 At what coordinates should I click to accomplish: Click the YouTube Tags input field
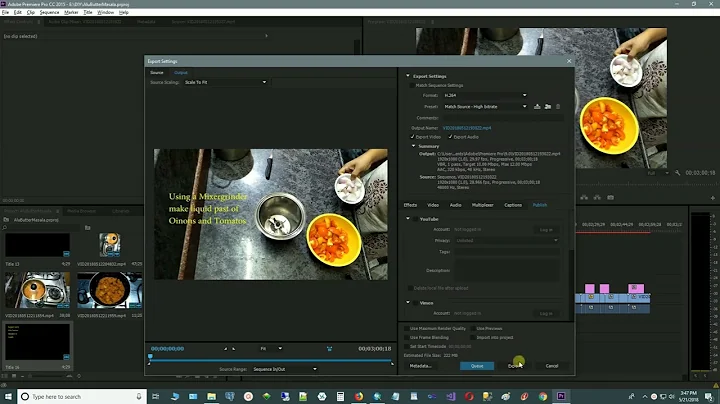pyautogui.click(x=507, y=252)
